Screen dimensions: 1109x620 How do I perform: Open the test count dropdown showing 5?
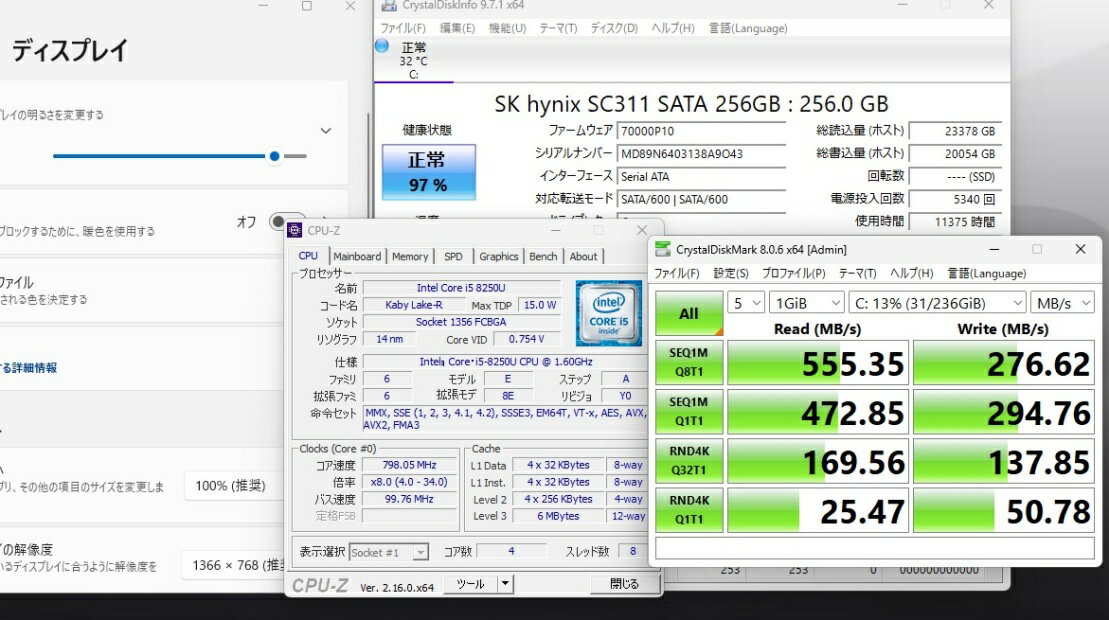tap(745, 303)
